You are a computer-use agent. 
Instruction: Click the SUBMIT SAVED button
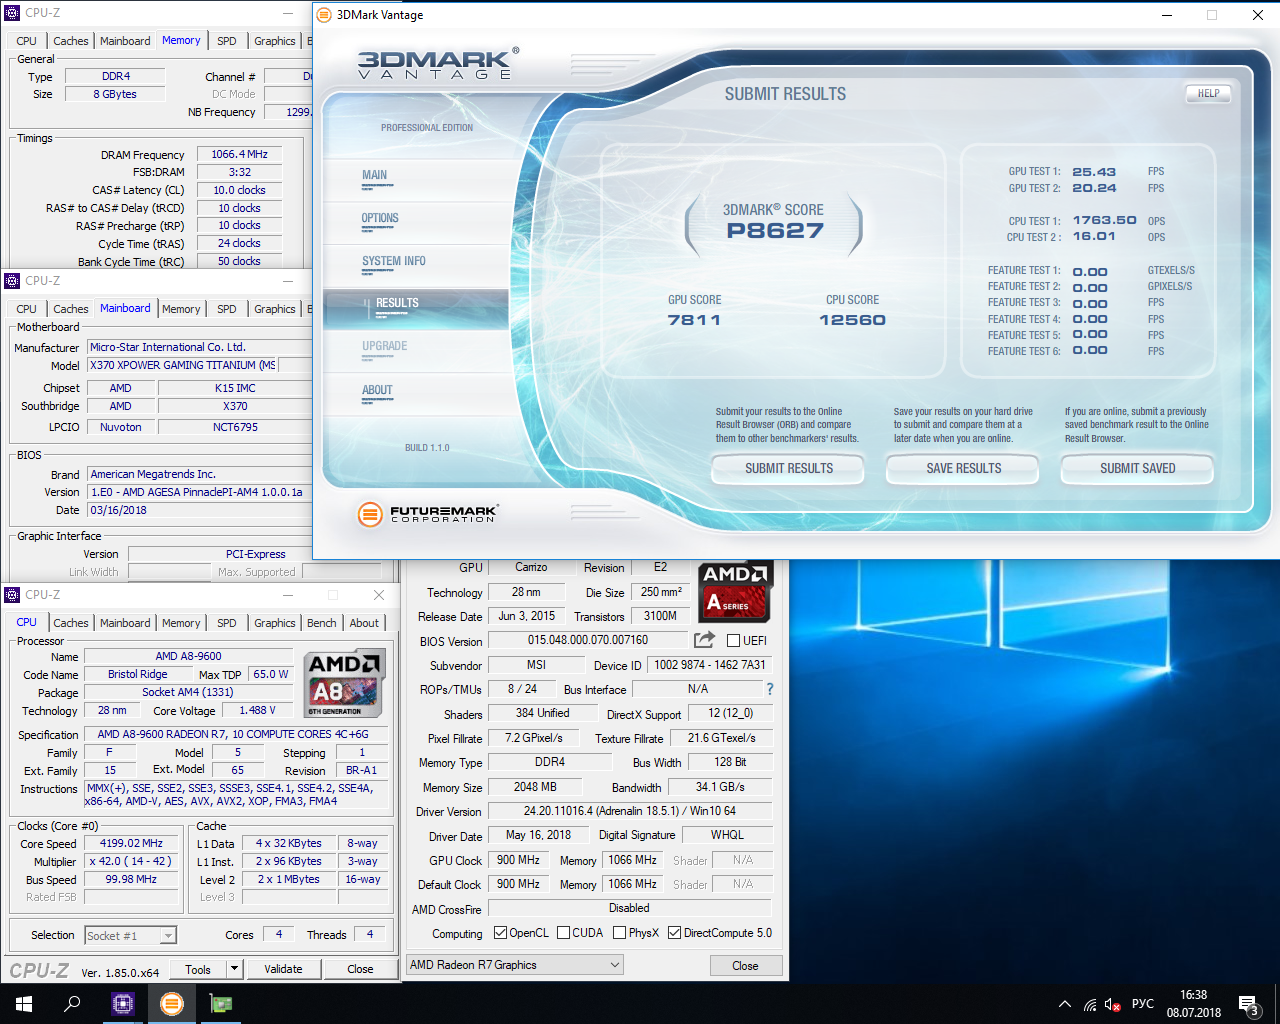click(1137, 468)
